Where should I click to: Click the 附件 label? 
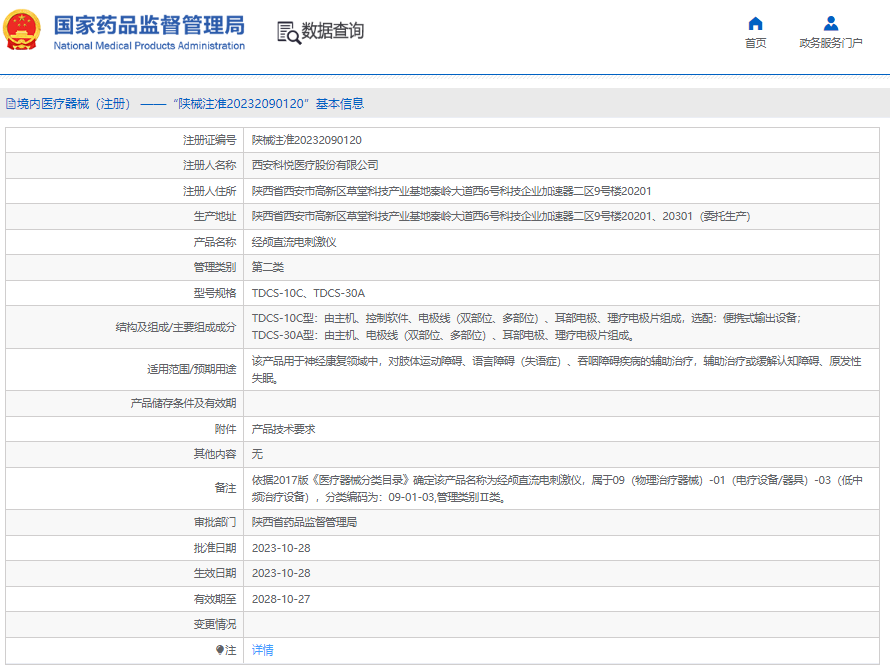pos(225,429)
